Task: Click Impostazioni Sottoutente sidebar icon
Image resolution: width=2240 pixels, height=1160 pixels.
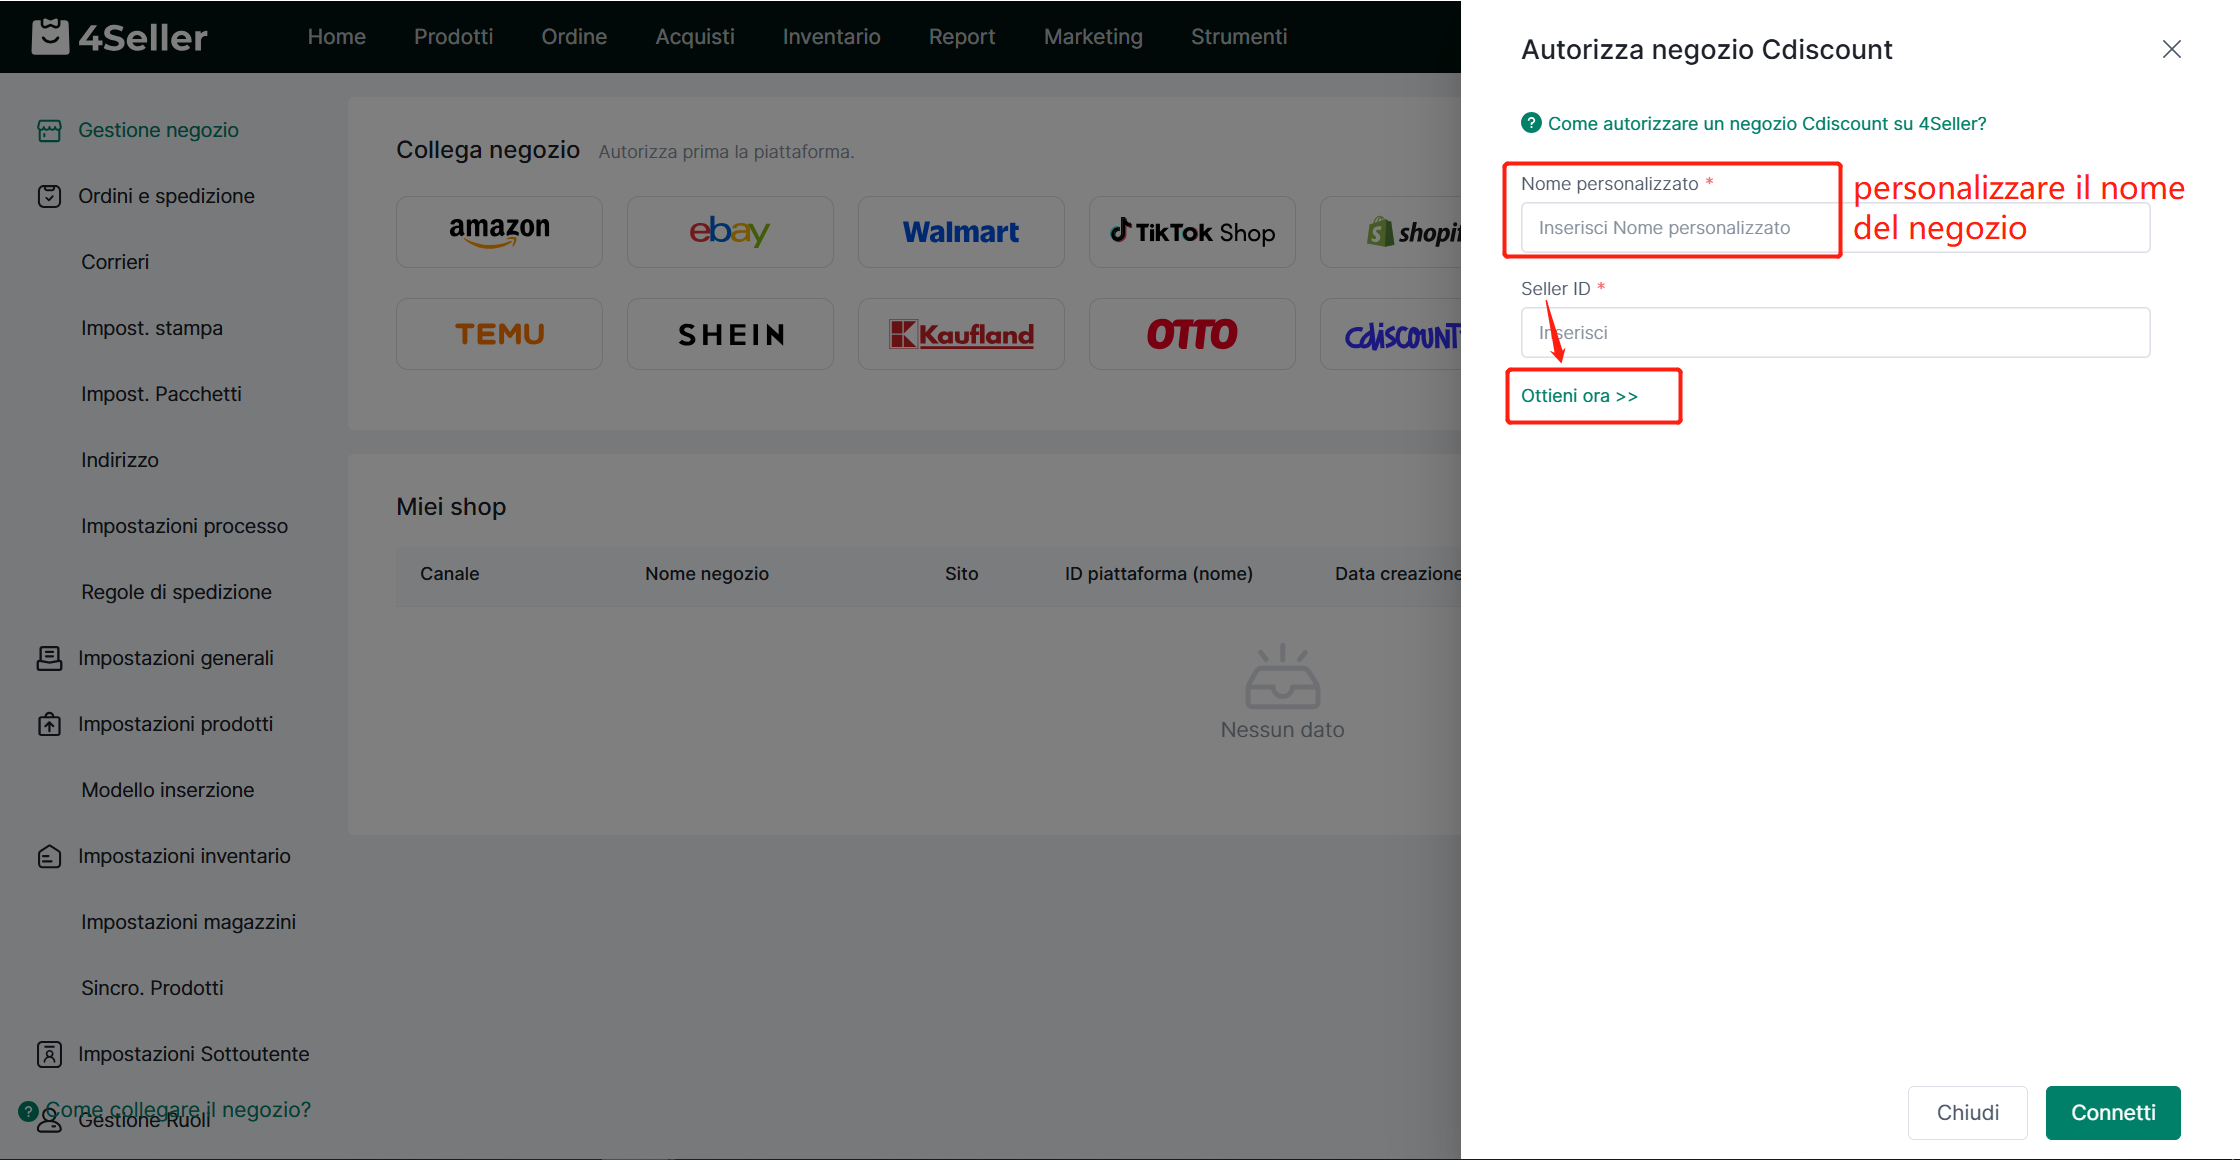Action: (49, 1054)
